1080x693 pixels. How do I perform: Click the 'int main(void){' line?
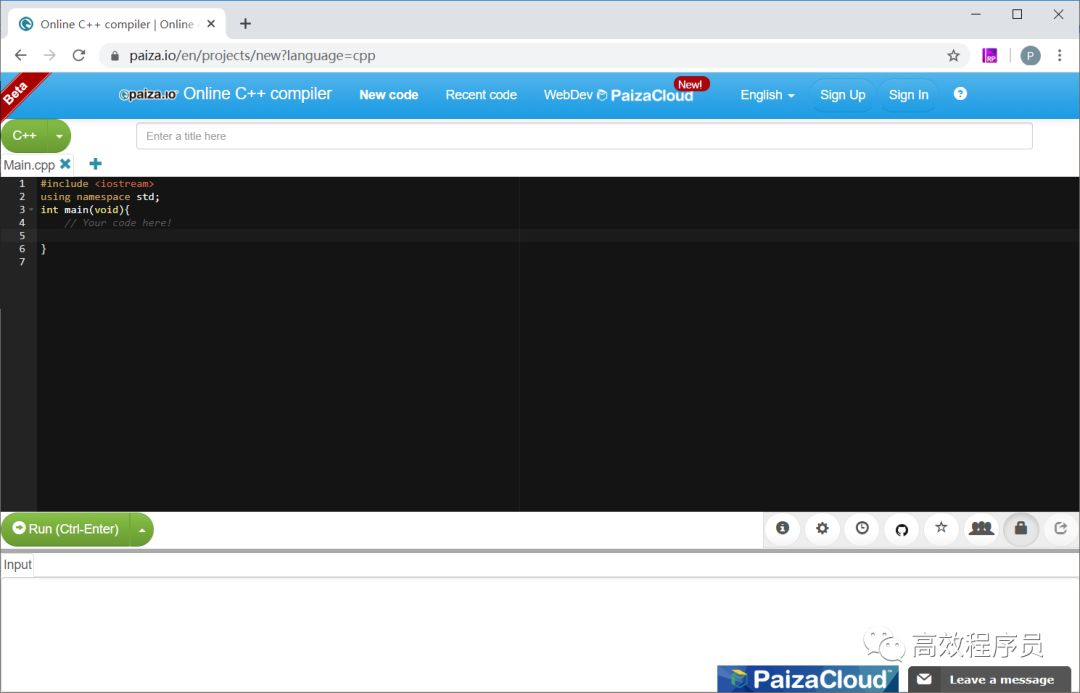[85, 210]
